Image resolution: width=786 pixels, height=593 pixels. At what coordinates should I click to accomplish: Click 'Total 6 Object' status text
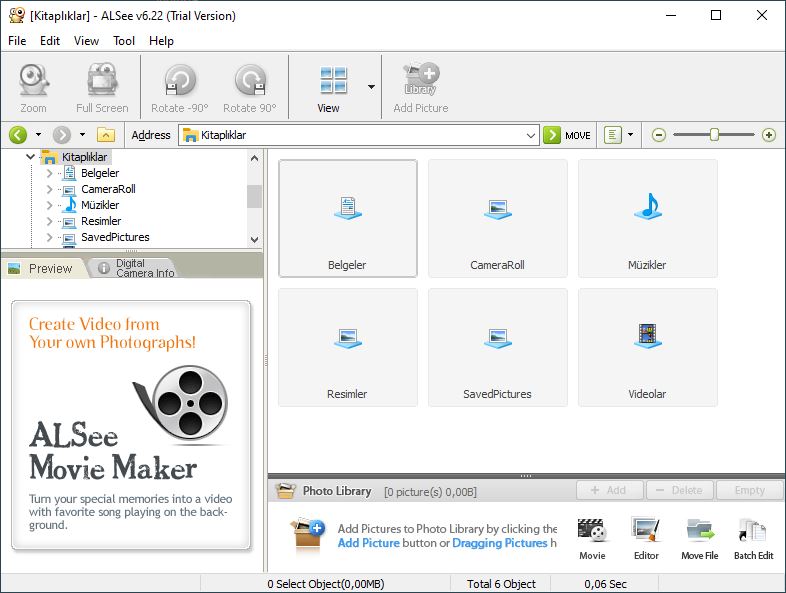point(501,584)
